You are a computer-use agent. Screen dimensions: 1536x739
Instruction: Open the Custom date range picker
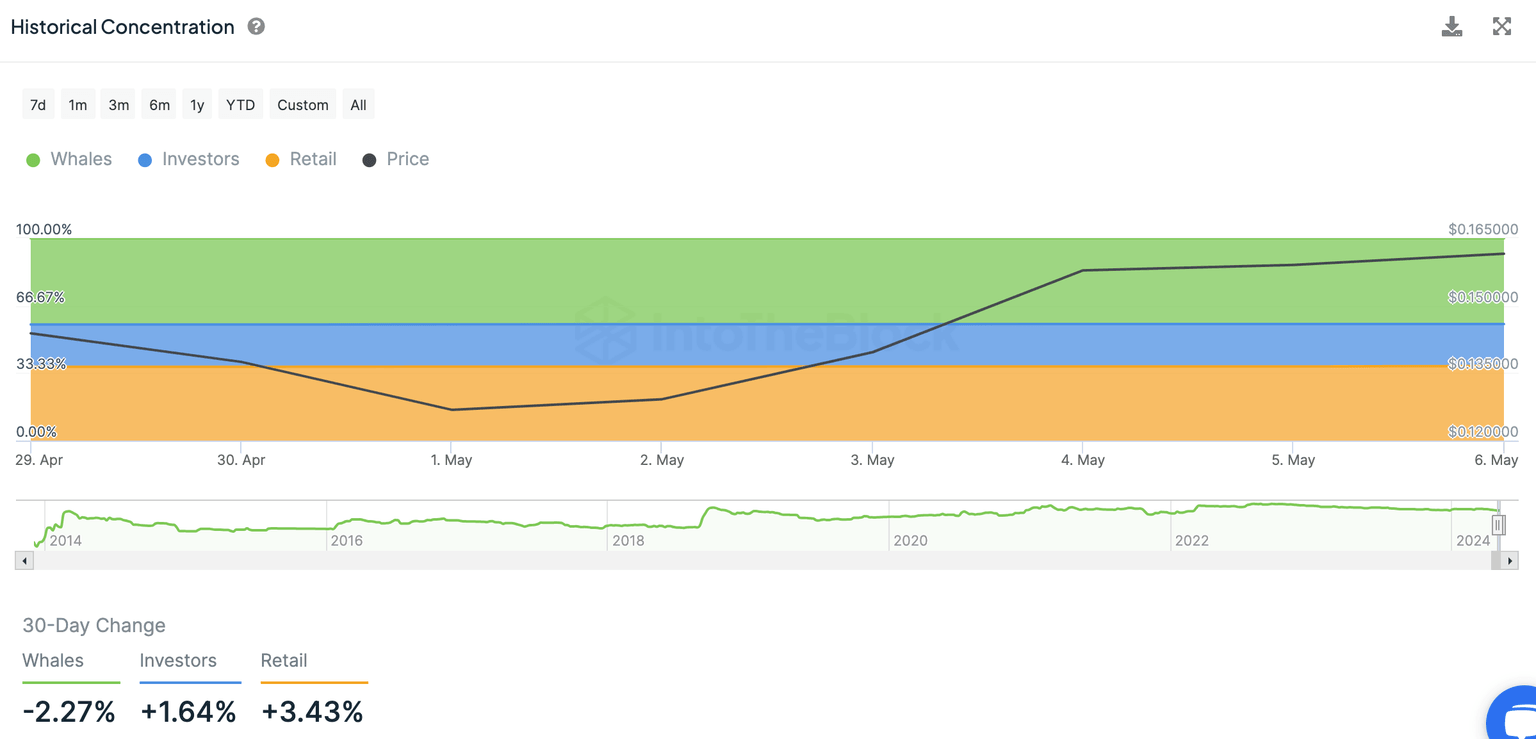tap(303, 105)
